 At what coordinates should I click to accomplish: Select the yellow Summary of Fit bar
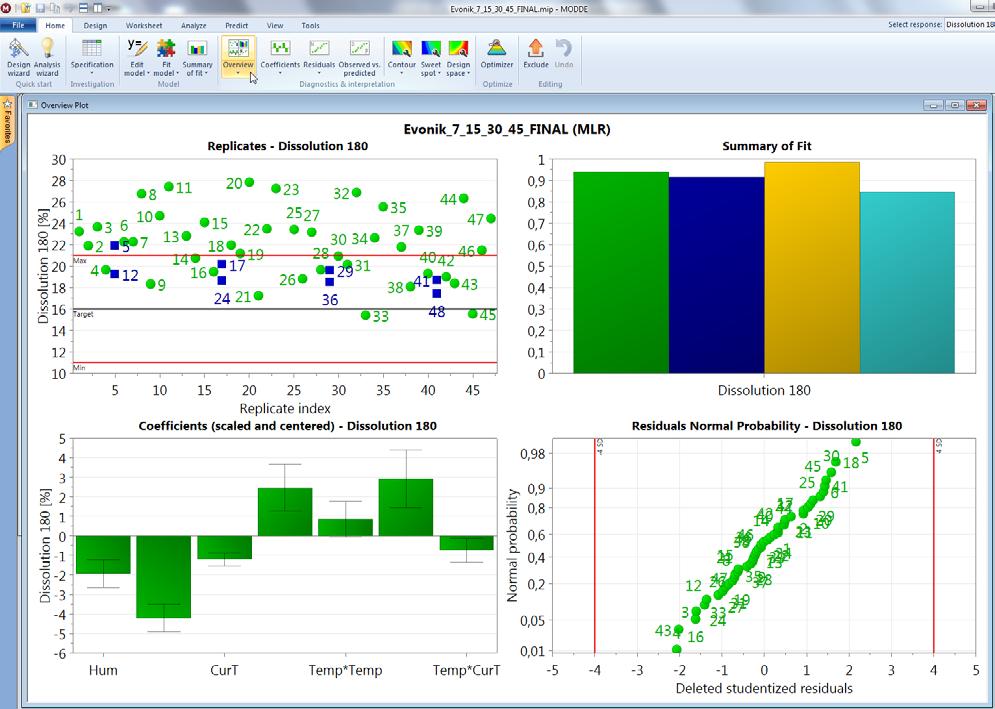812,268
